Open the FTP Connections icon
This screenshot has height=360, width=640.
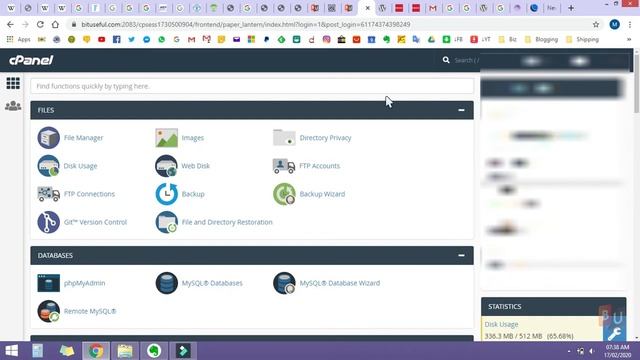[x=49, y=194]
